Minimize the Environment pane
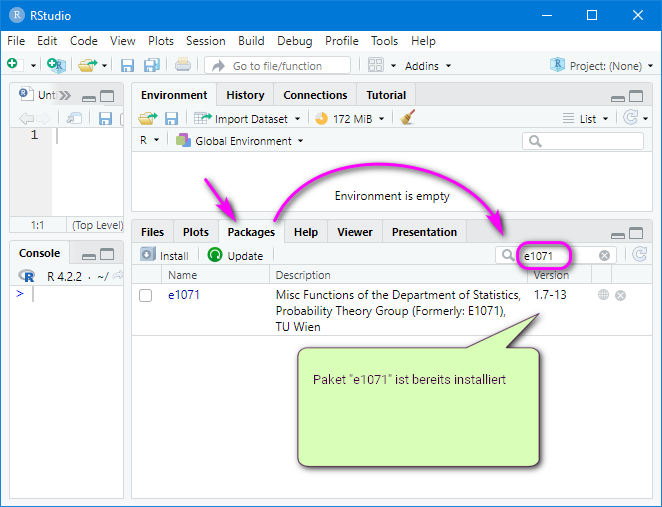Screen dimensions: 662x507 point(618,98)
